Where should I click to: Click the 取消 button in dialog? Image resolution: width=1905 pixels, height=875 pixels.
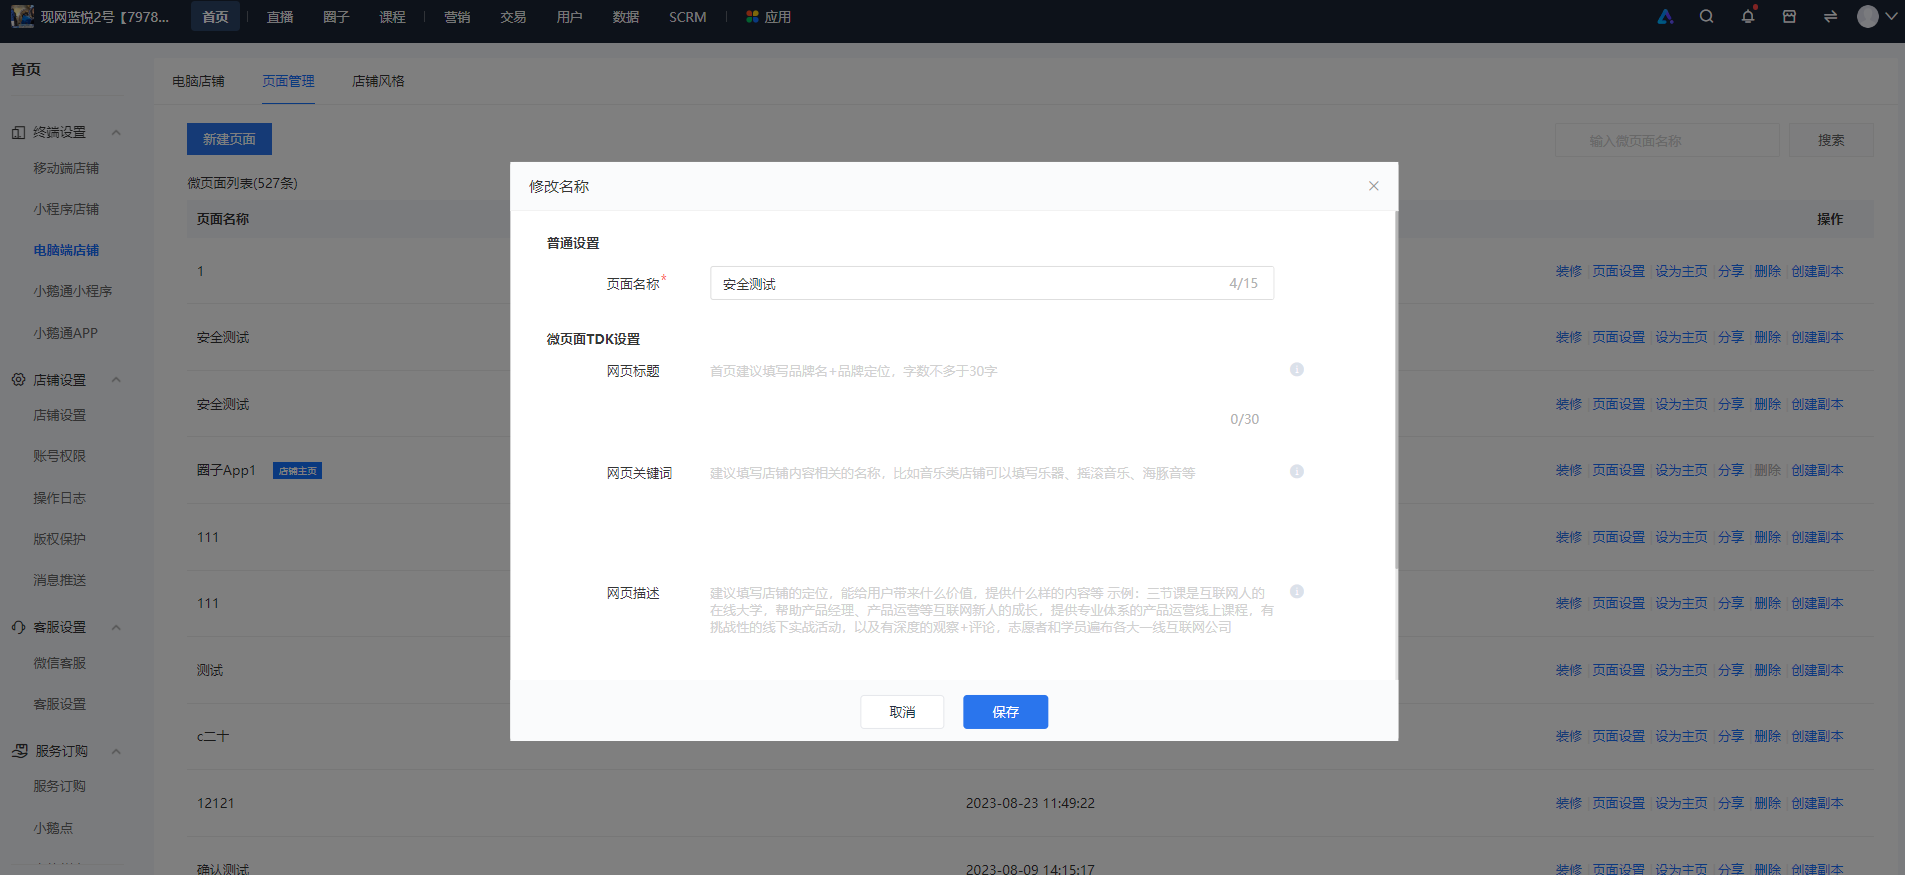[x=902, y=712]
